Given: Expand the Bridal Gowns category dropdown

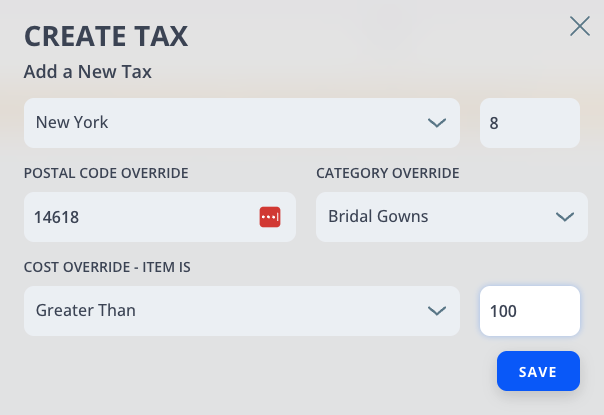Looking at the screenshot, I should click(452, 217).
